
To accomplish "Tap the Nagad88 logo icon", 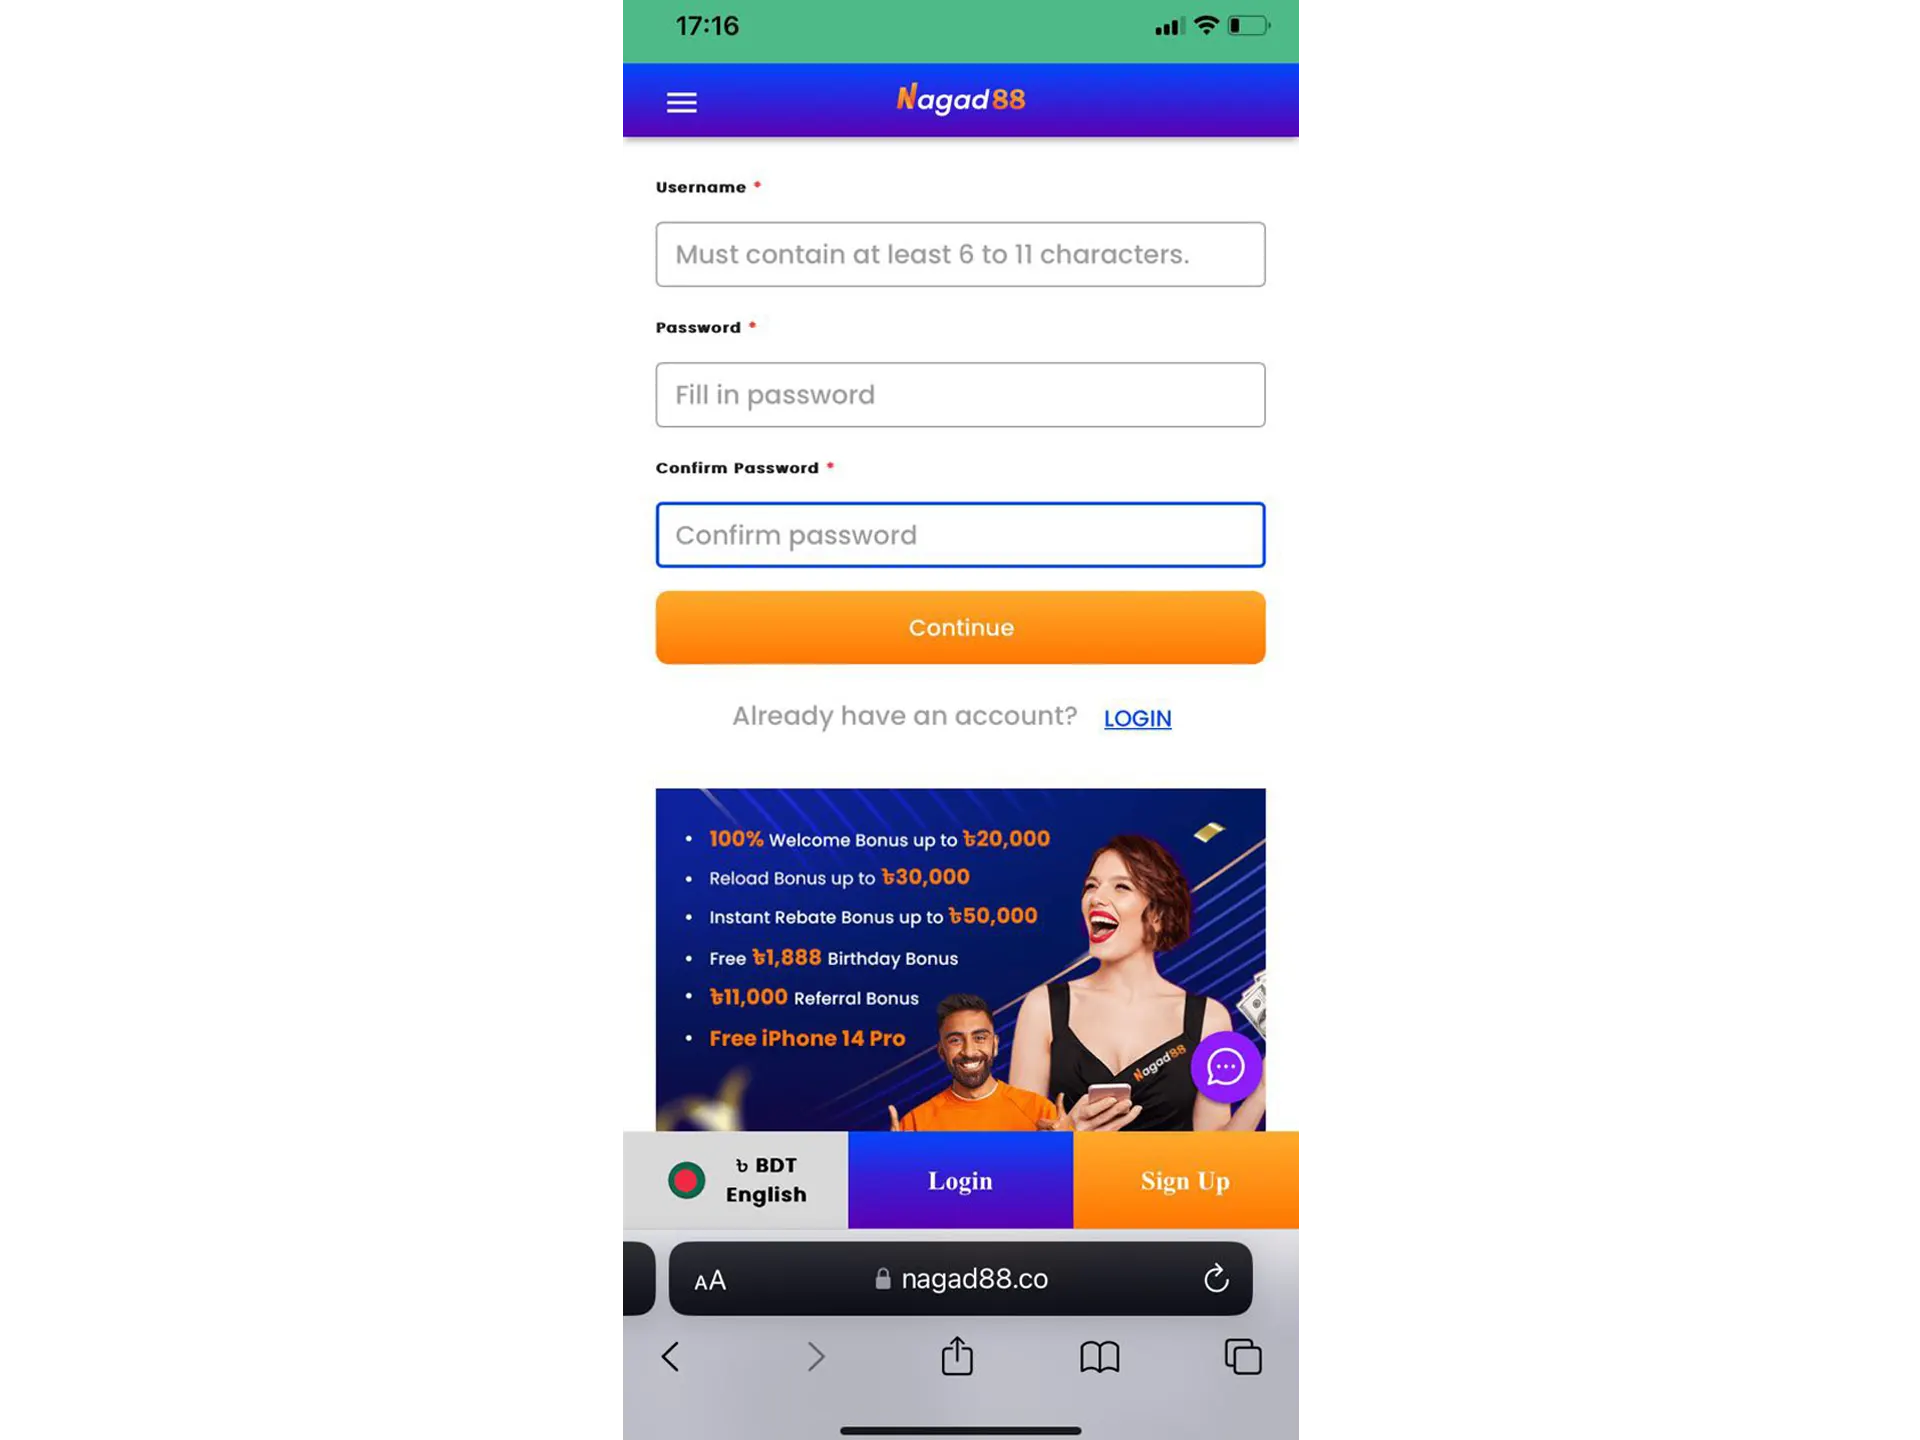I will [x=958, y=98].
